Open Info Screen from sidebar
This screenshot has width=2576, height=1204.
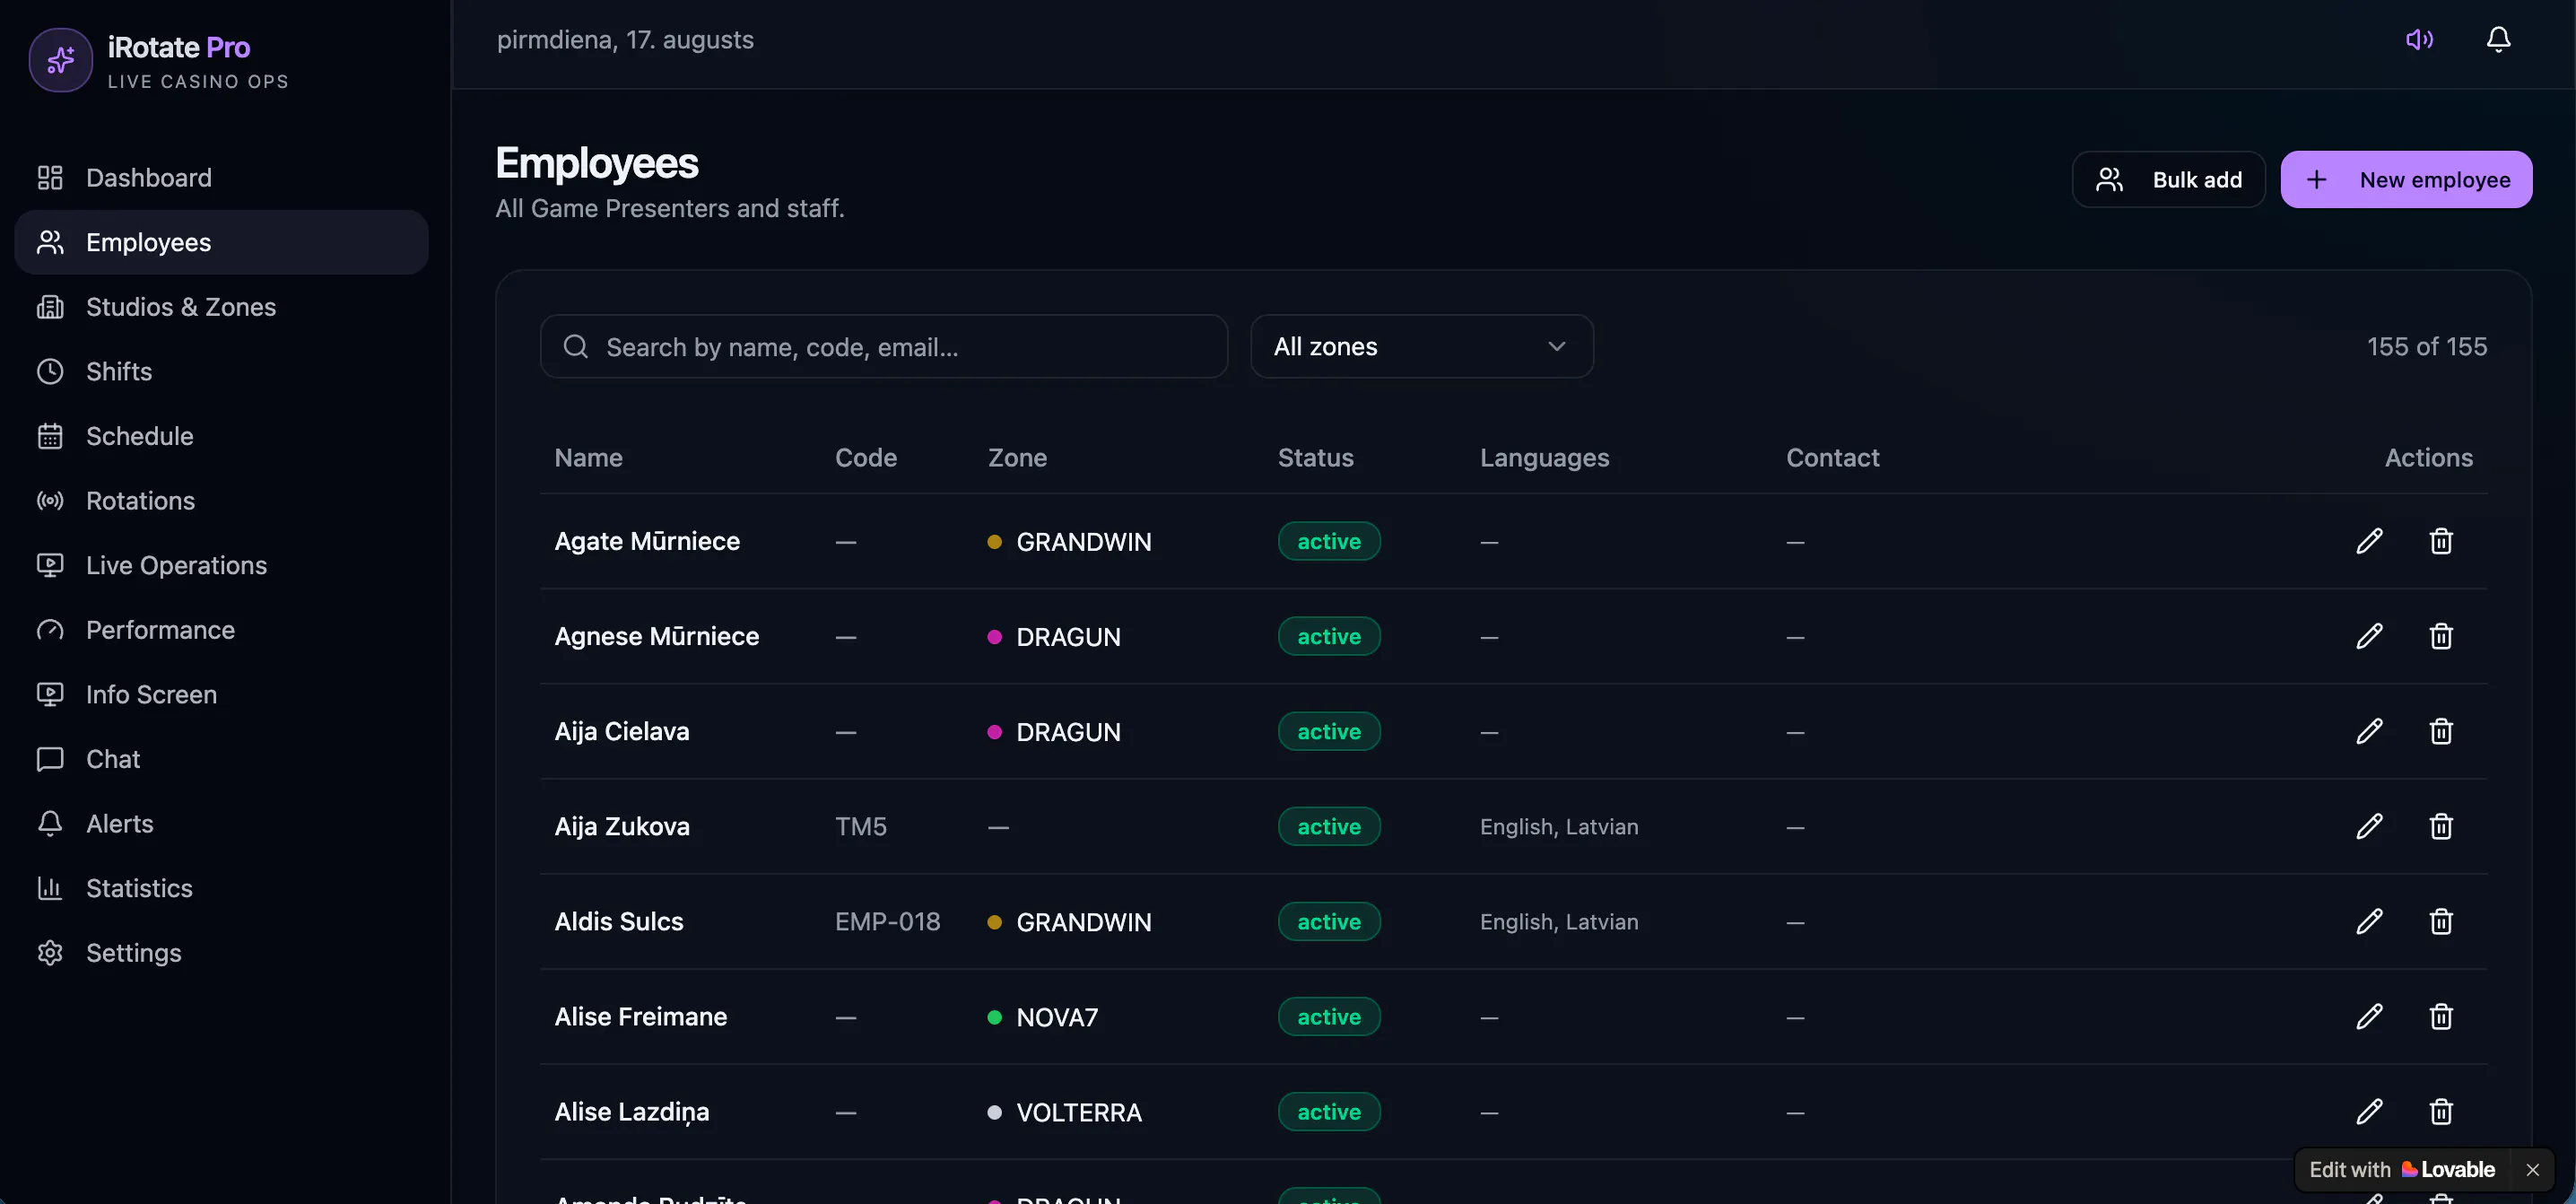pos(221,694)
